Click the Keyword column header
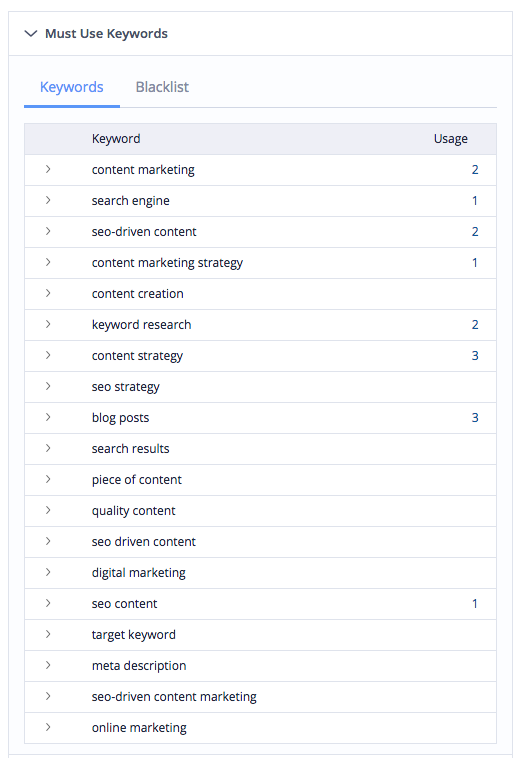 tap(116, 139)
